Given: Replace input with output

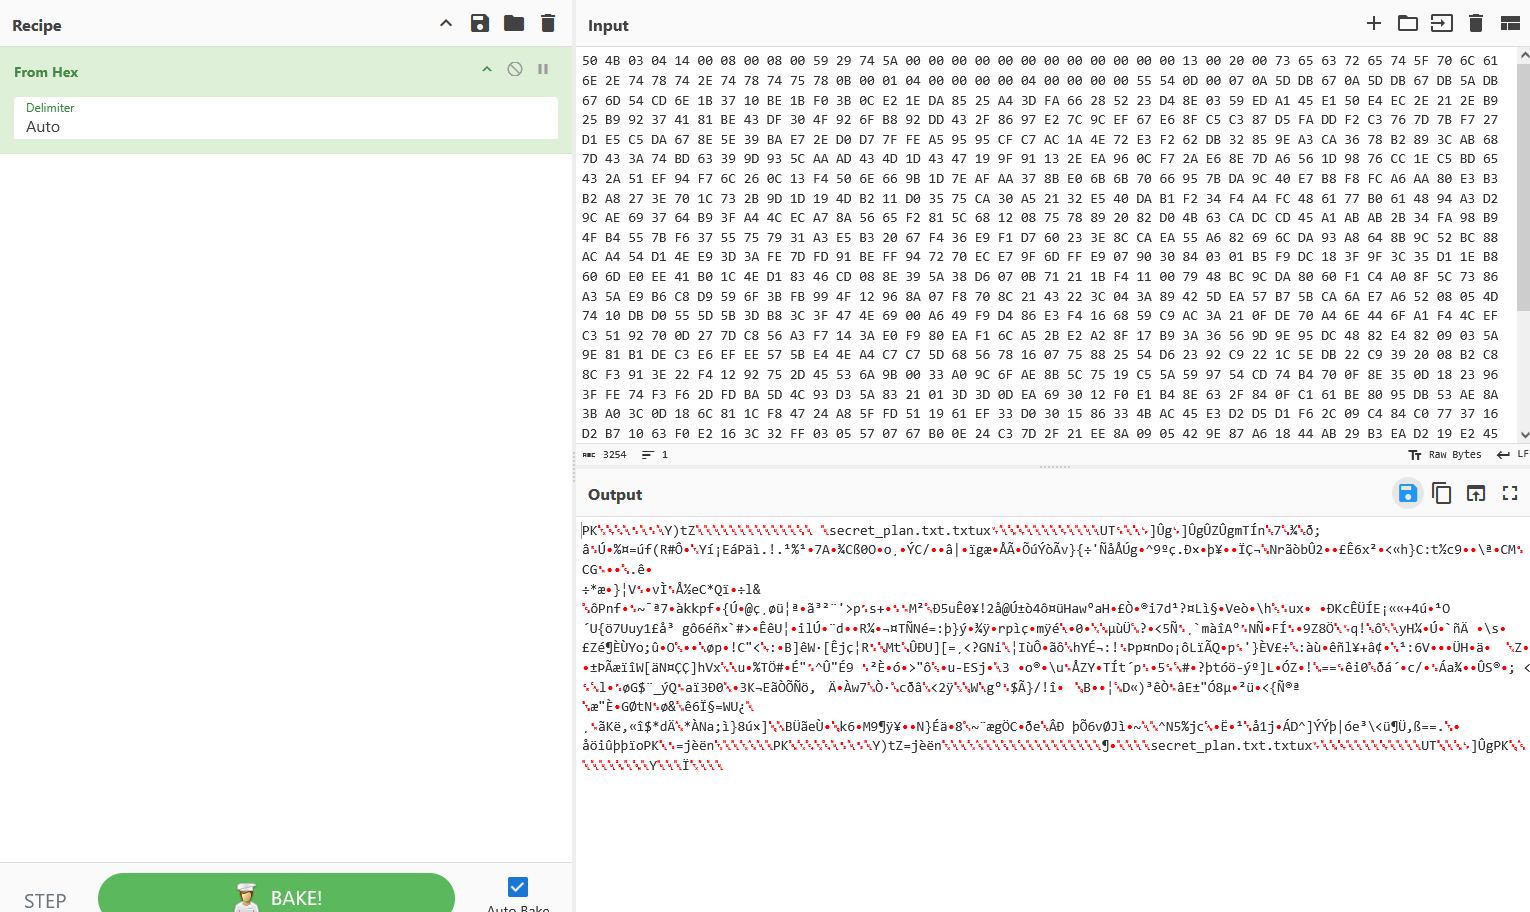Looking at the screenshot, I should point(1476,493).
